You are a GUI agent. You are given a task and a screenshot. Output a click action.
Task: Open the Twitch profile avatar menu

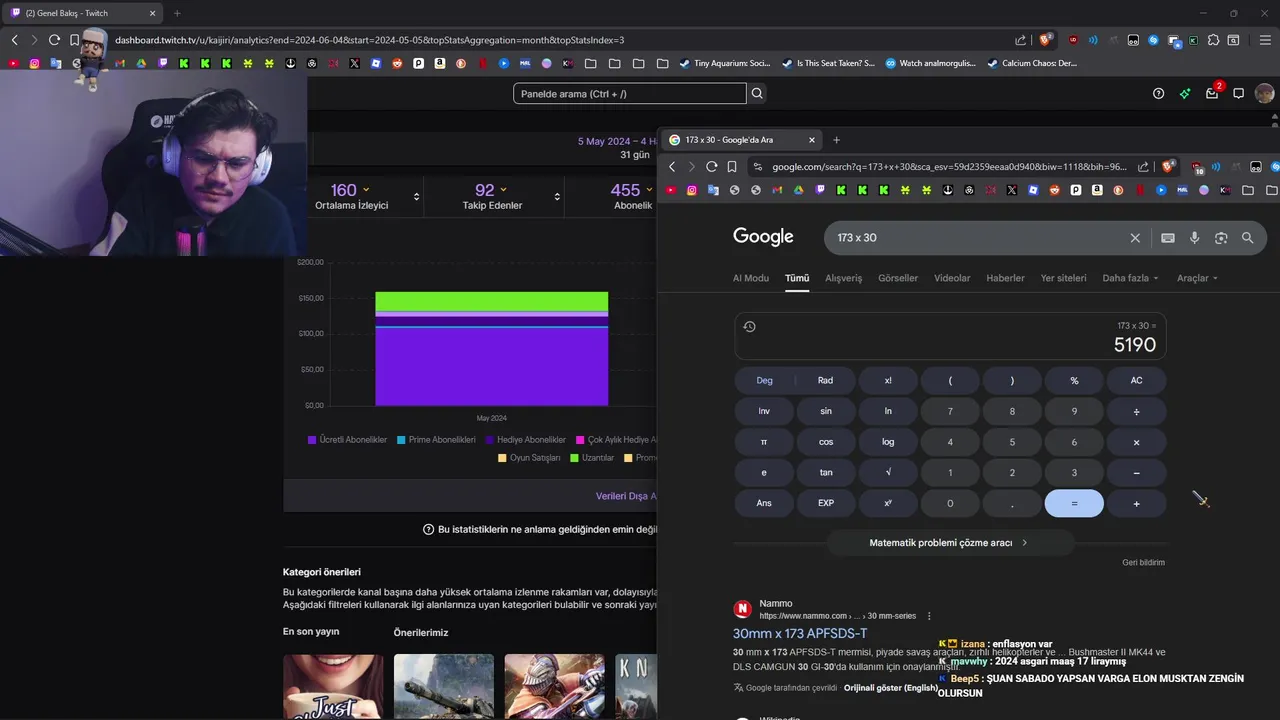pos(1264,93)
